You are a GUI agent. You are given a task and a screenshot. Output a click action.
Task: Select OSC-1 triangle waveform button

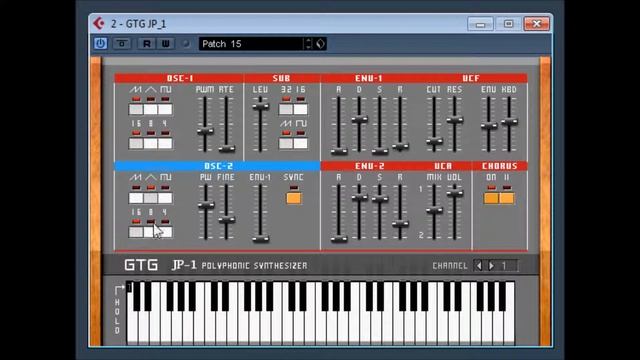(151, 109)
